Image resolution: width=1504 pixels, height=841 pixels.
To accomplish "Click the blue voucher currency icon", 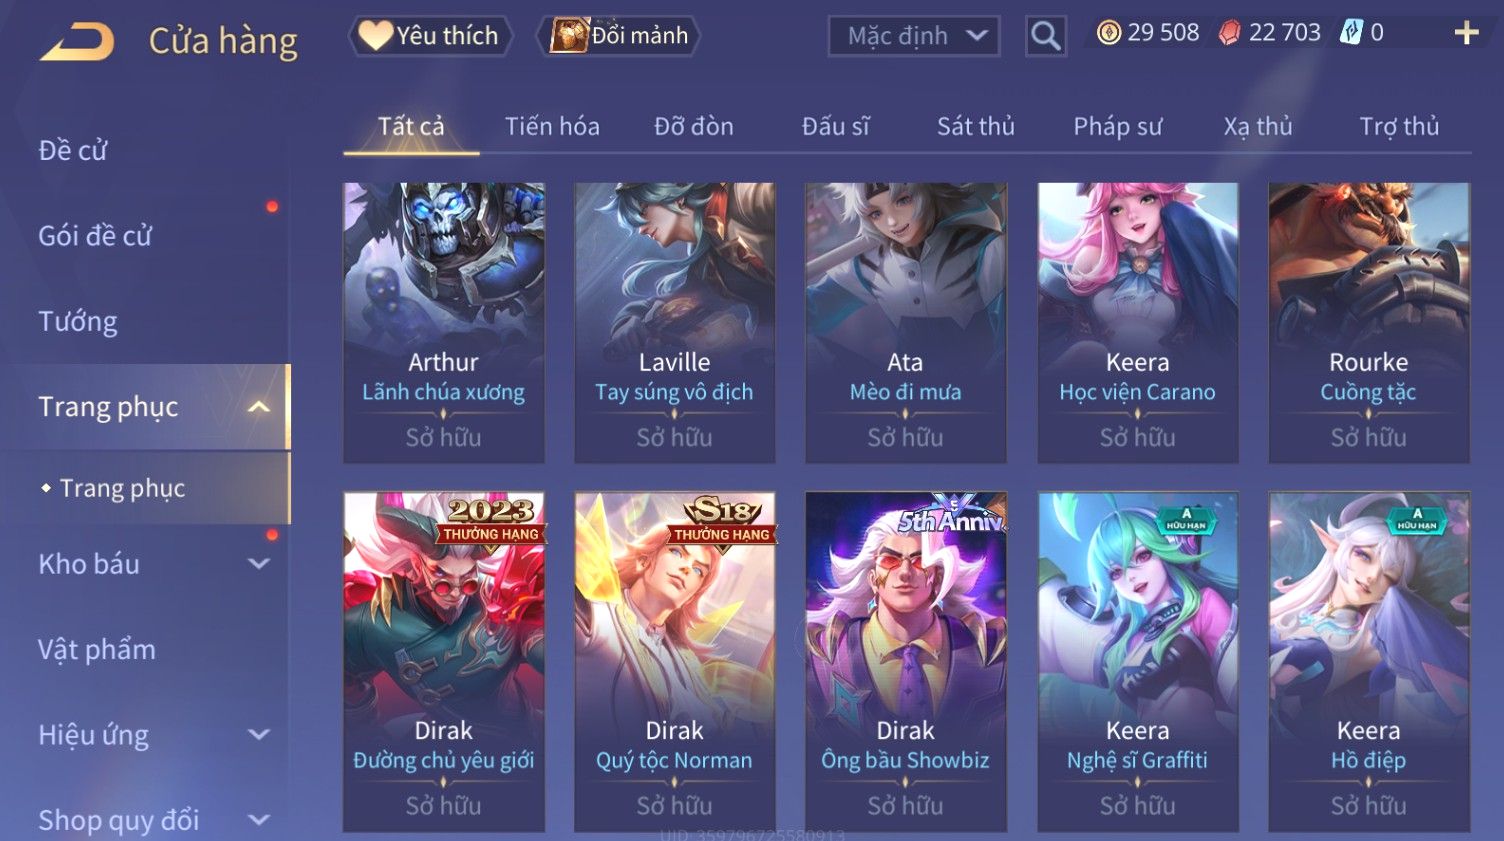I will pos(1351,33).
